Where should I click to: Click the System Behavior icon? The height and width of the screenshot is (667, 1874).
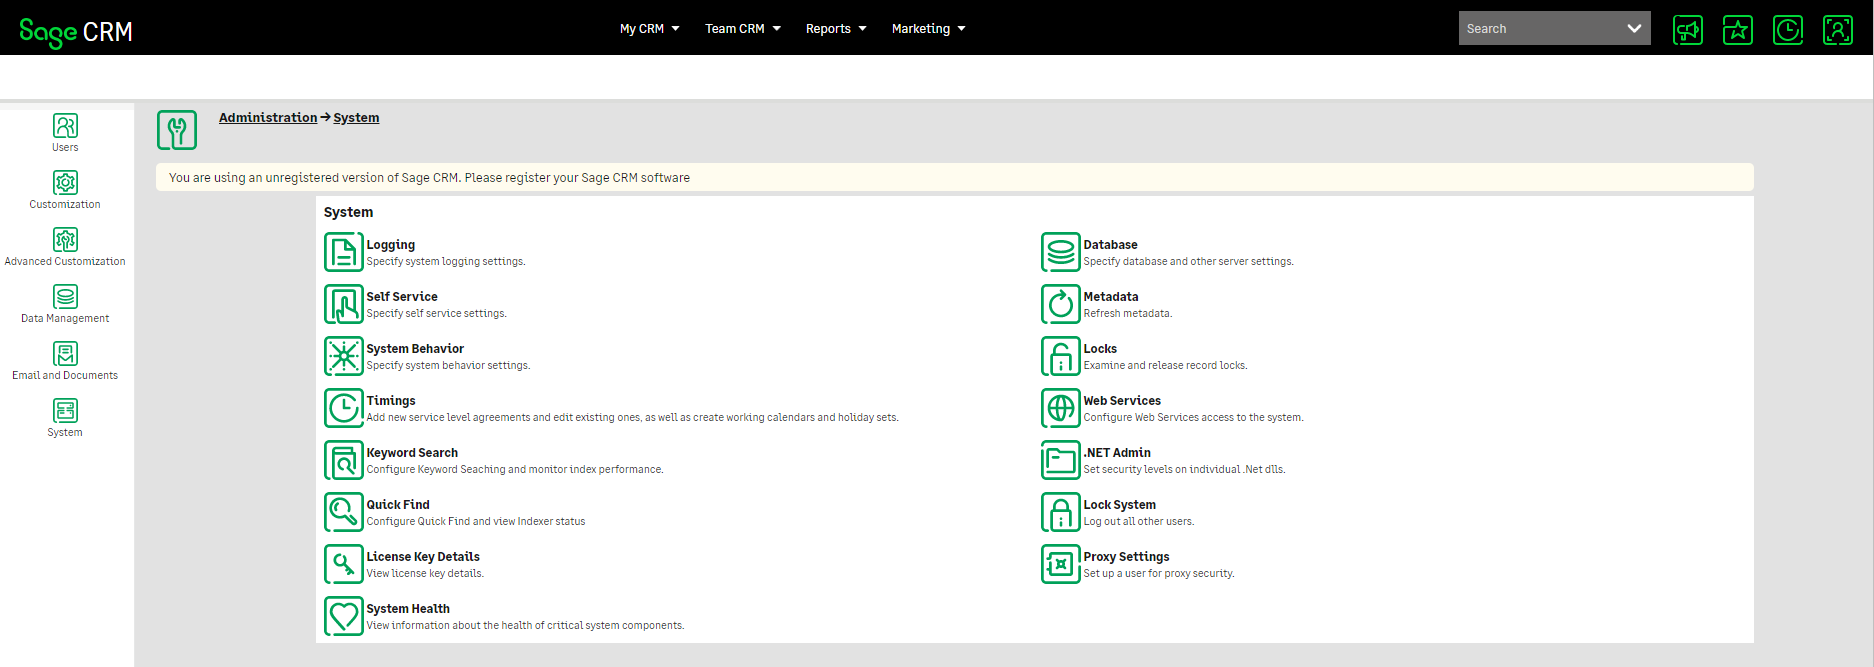(x=344, y=356)
